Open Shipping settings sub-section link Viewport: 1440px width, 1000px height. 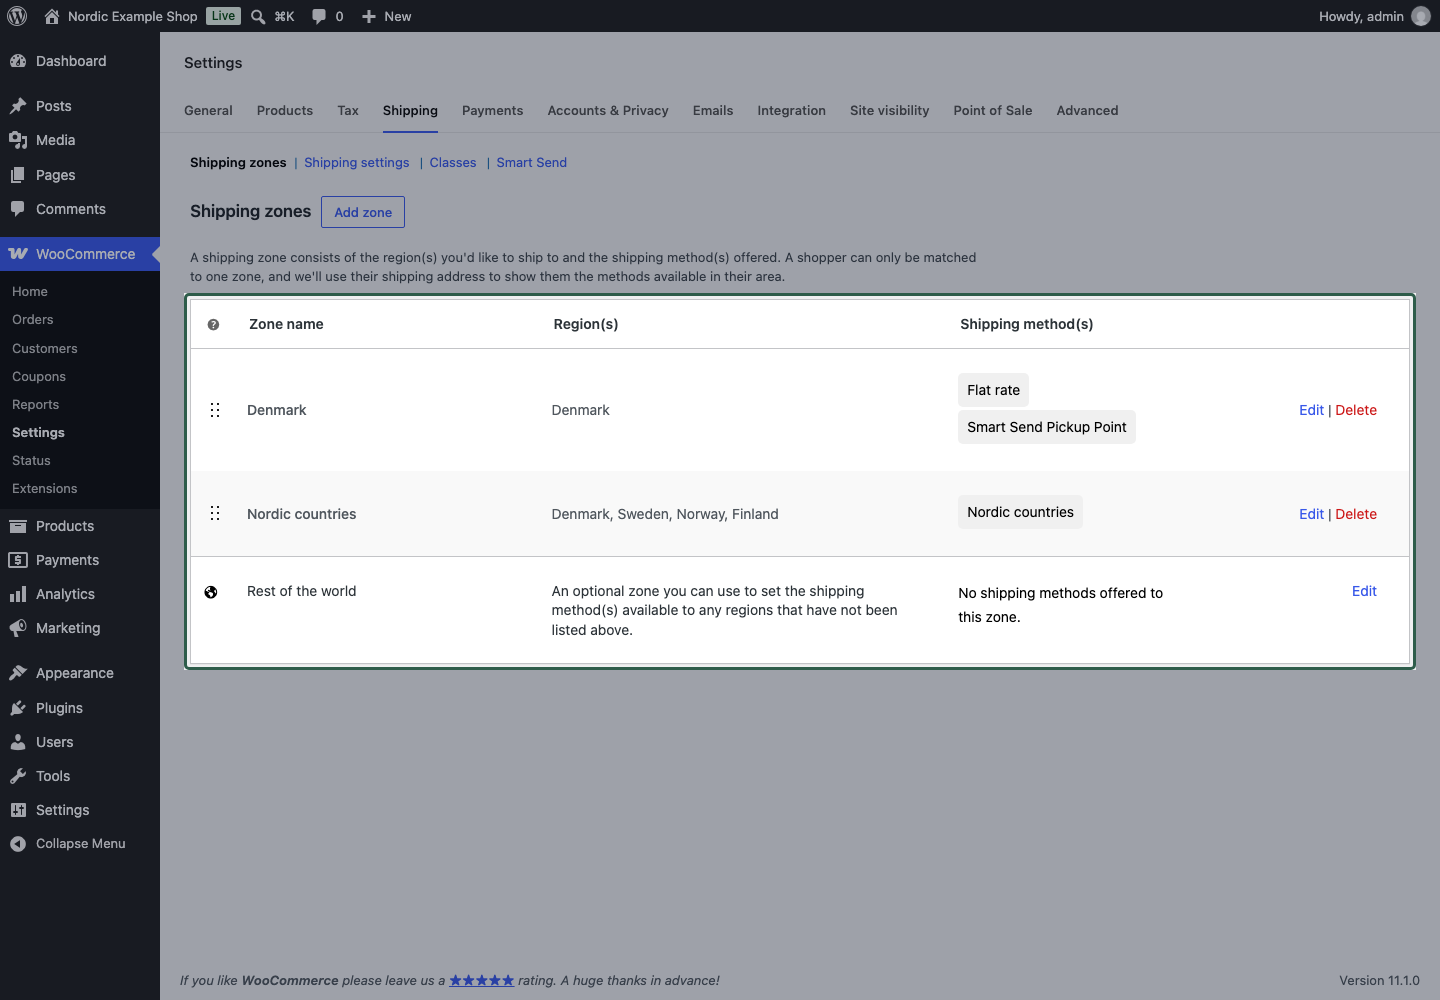[x=357, y=163]
